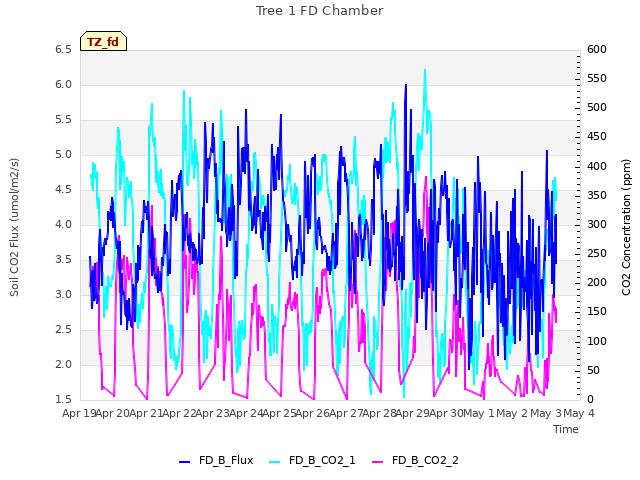Image resolution: width=640 pixels, height=480 pixels.
Task: Click the magenta FD_B_CO2_2 legend swatch
Action: point(378,462)
